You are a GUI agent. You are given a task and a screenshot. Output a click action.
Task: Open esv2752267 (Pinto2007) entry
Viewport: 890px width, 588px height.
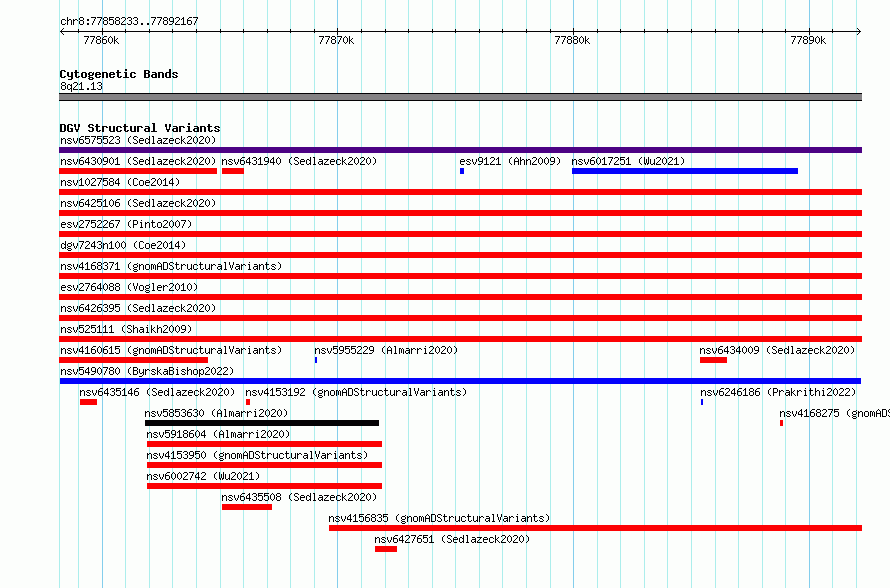pos(126,224)
